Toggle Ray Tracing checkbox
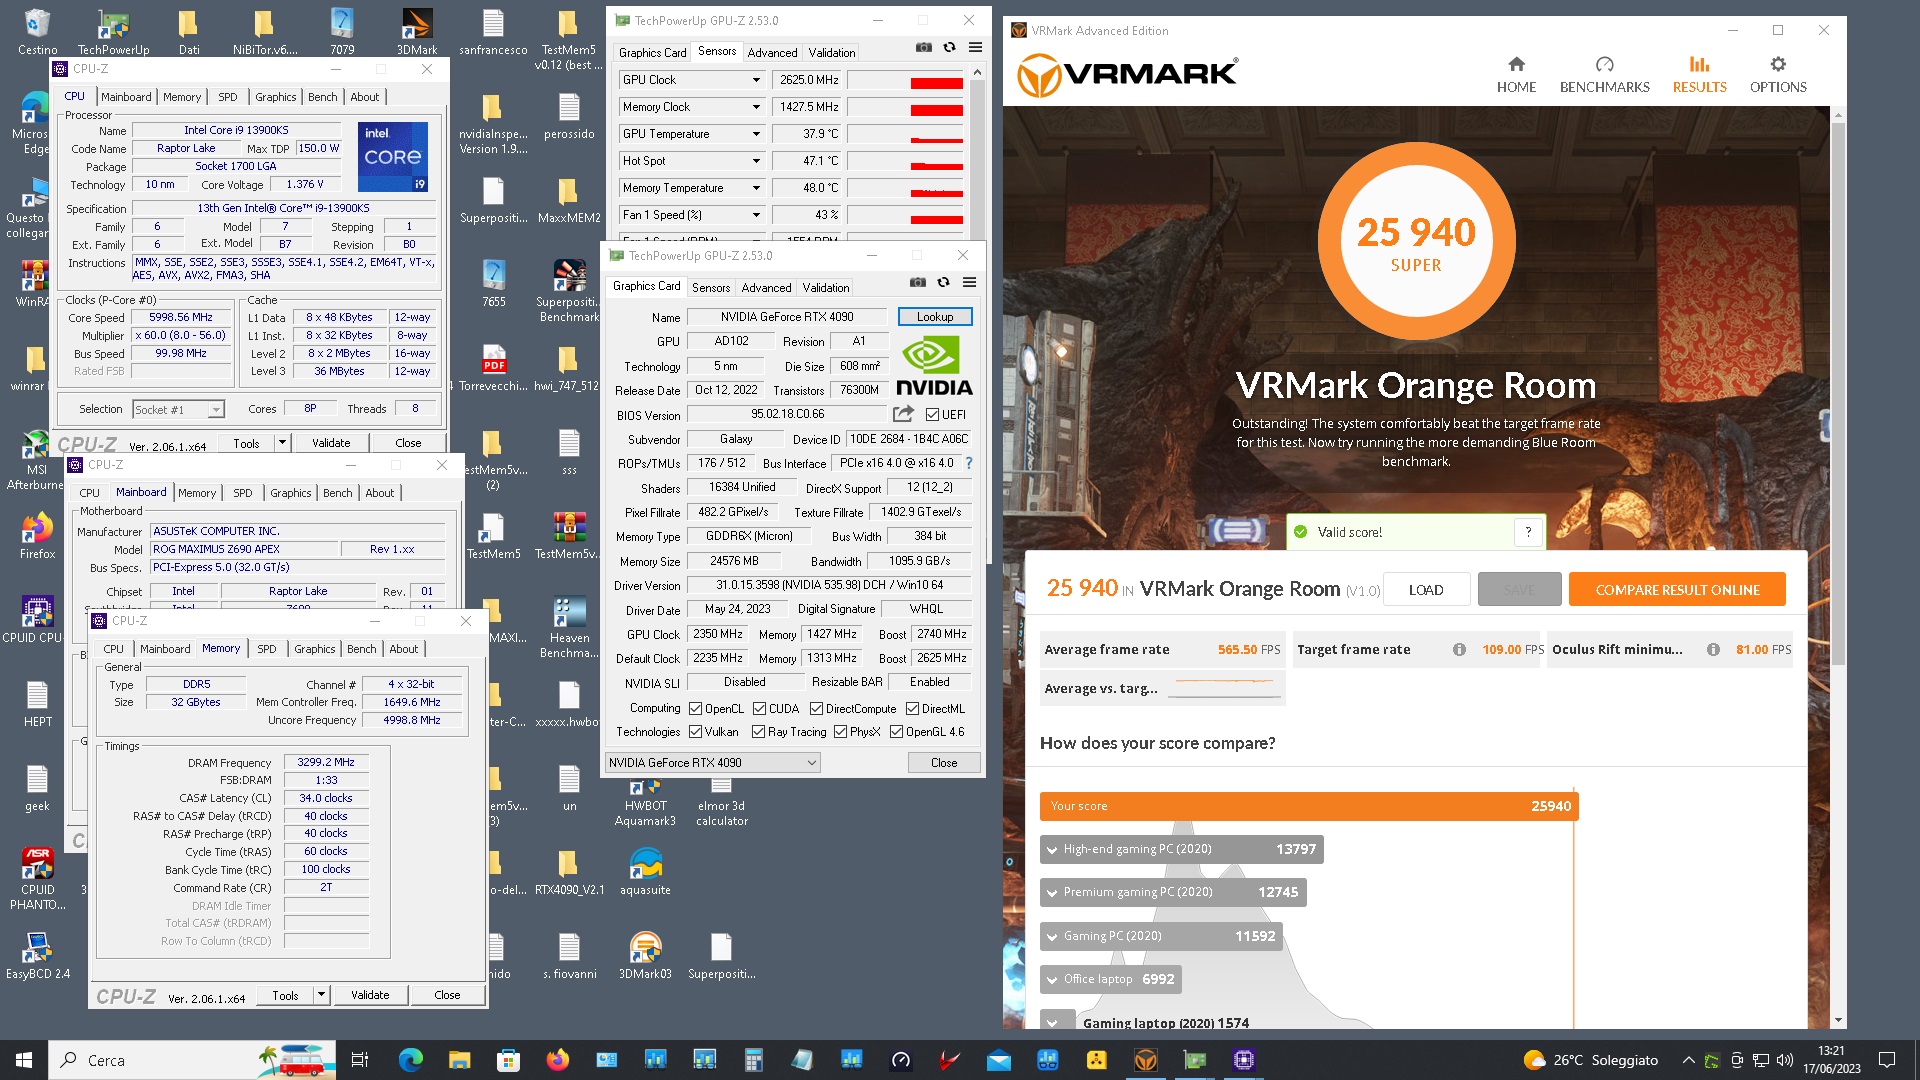Viewport: 1920px width, 1080px height. (758, 732)
